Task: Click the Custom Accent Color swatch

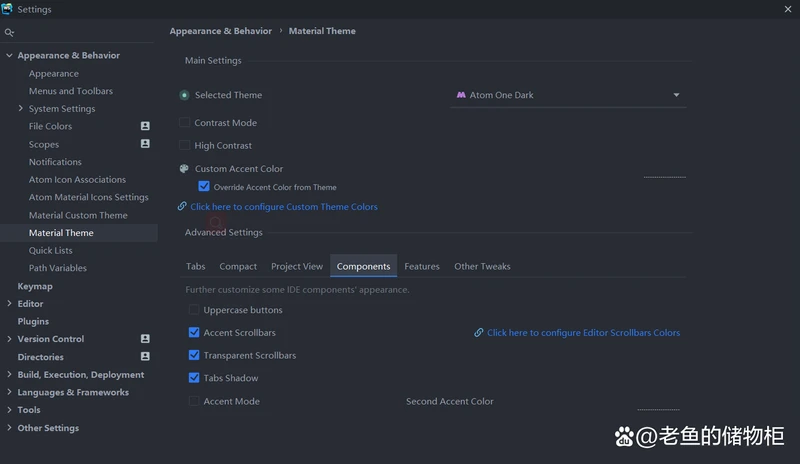Action: coord(665,168)
